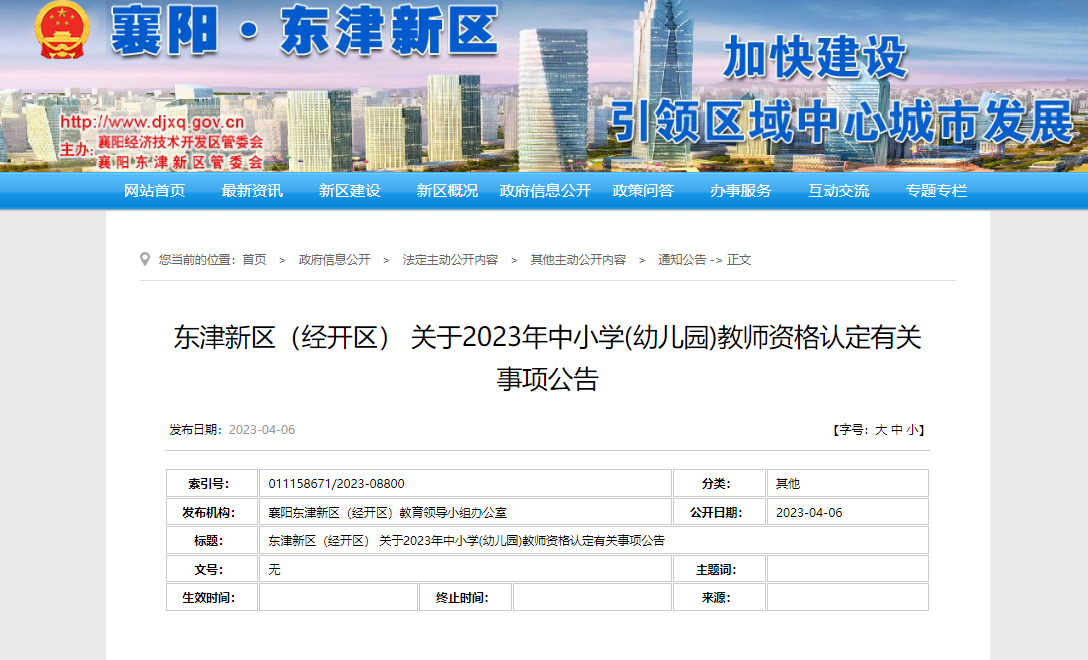The image size is (1088, 660).
Task: Open 其他主动公开内容 breadcrumb link
Action: pyautogui.click(x=578, y=260)
